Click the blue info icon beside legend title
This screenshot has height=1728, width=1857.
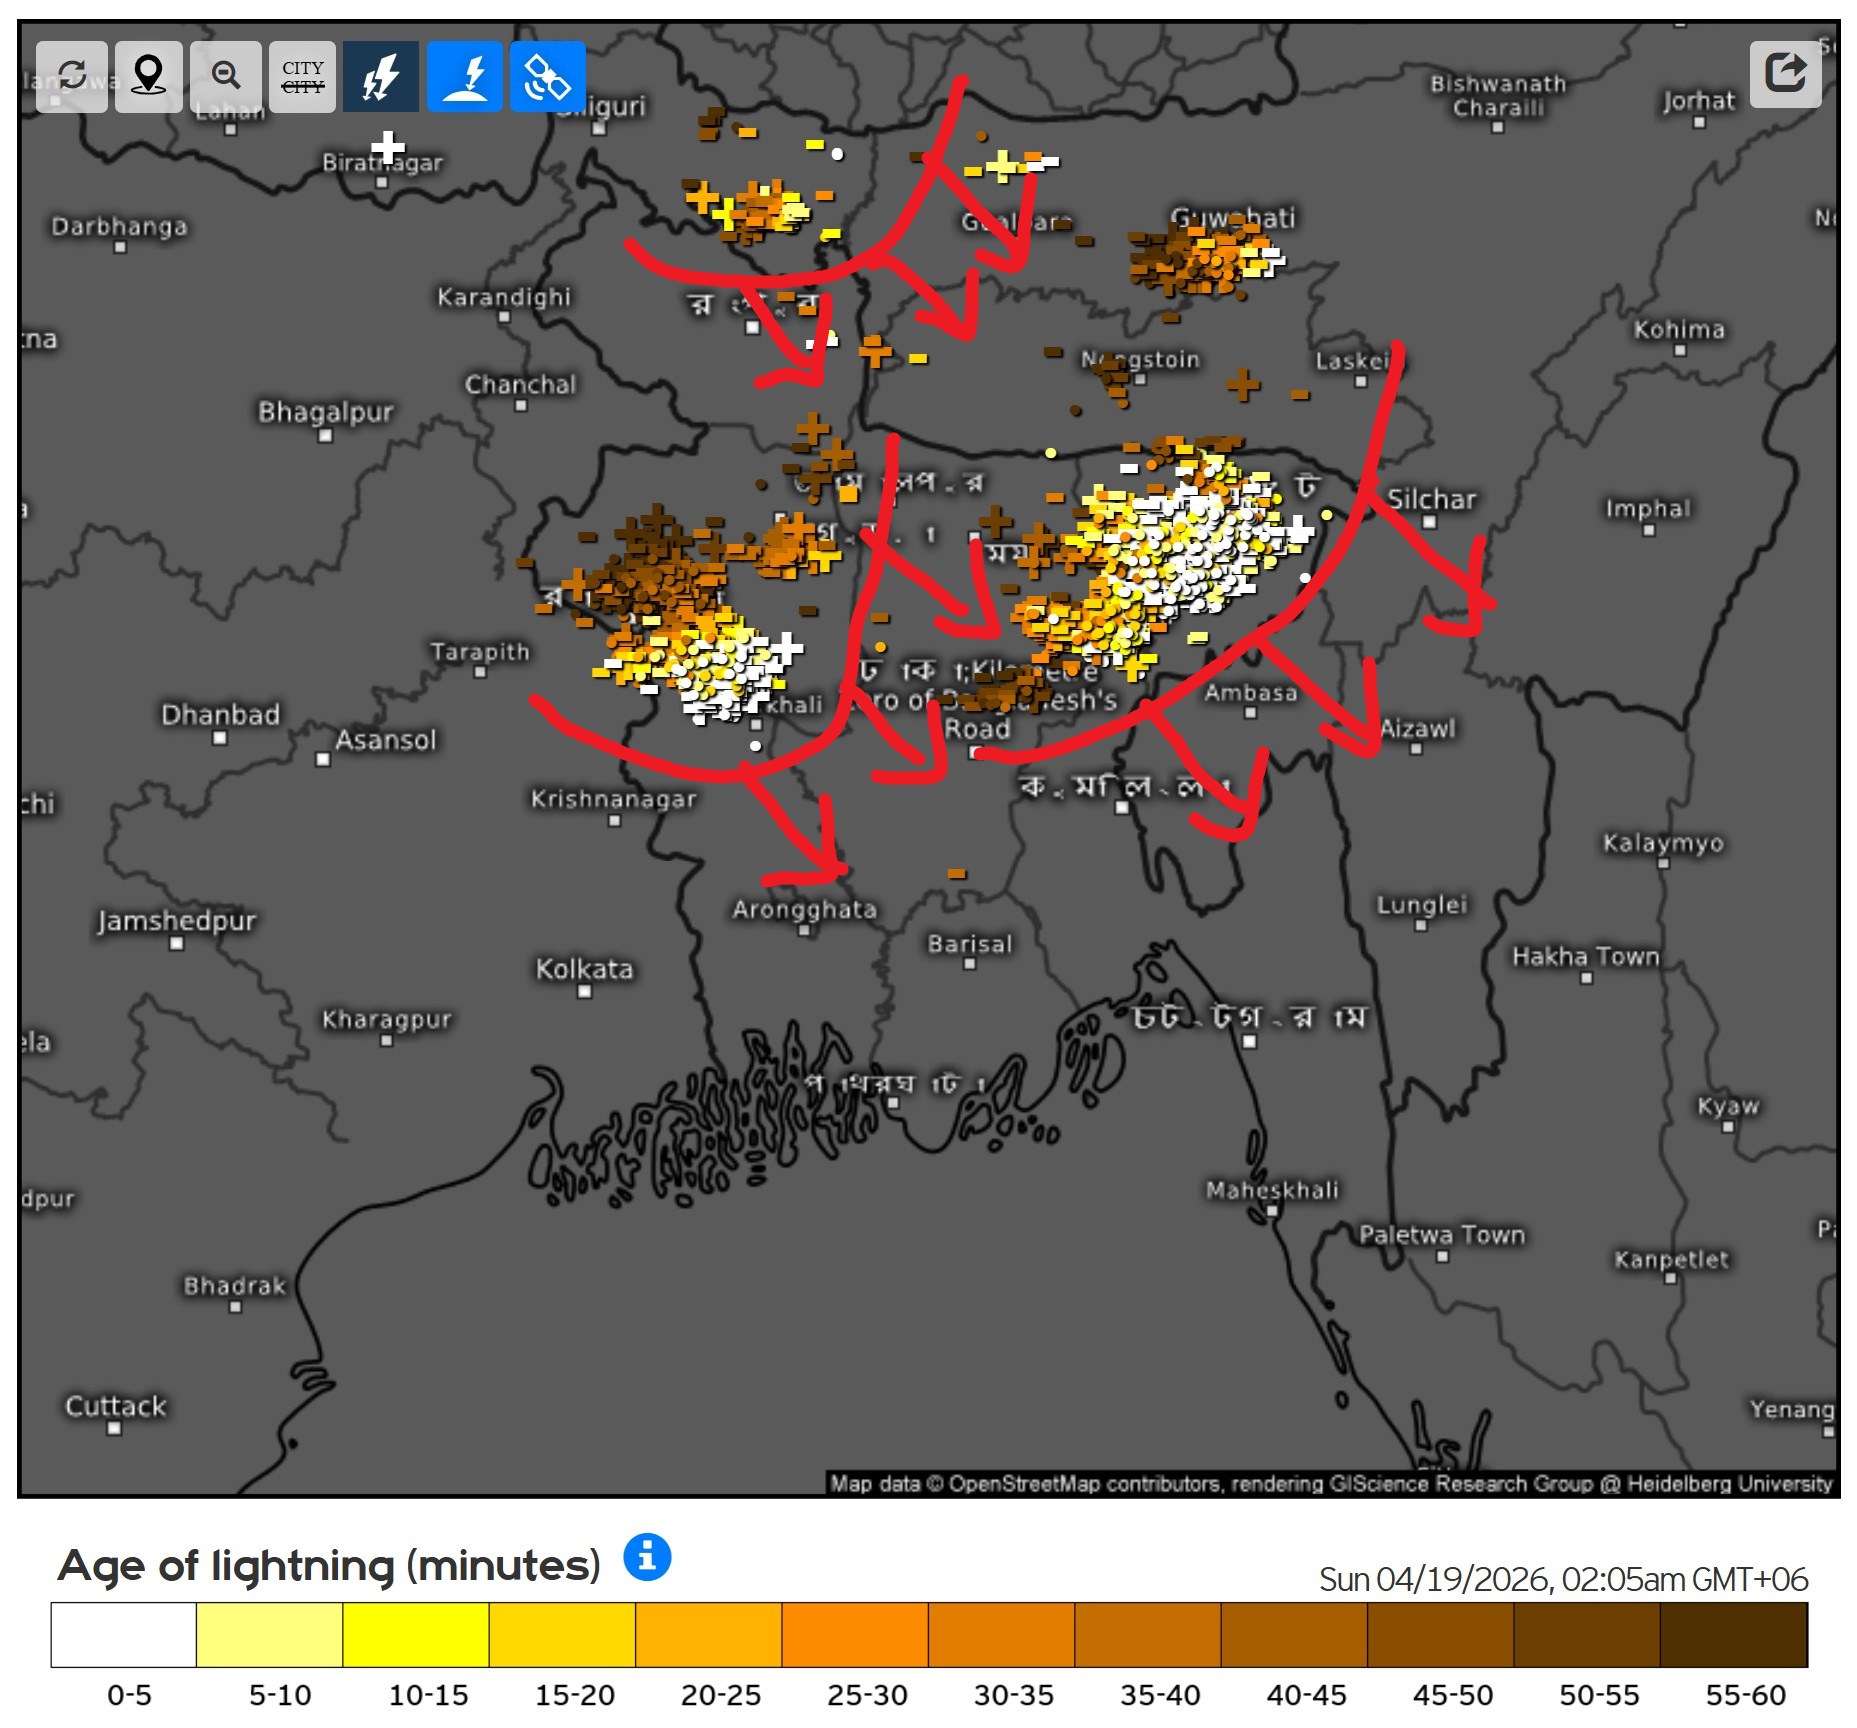[647, 1557]
